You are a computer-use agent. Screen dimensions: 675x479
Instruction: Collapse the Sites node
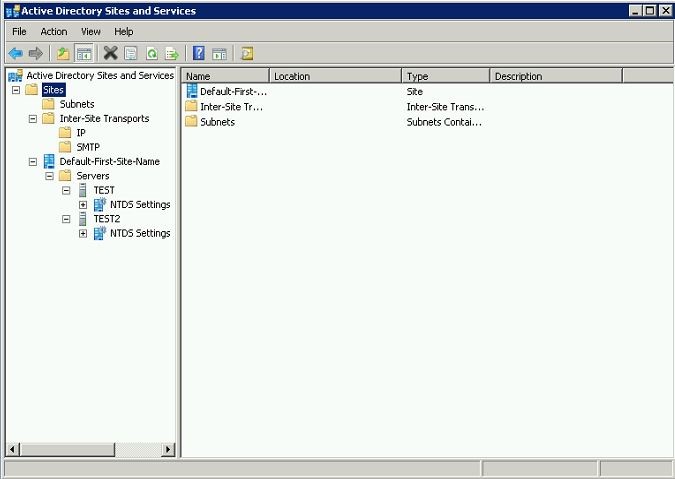point(16,90)
